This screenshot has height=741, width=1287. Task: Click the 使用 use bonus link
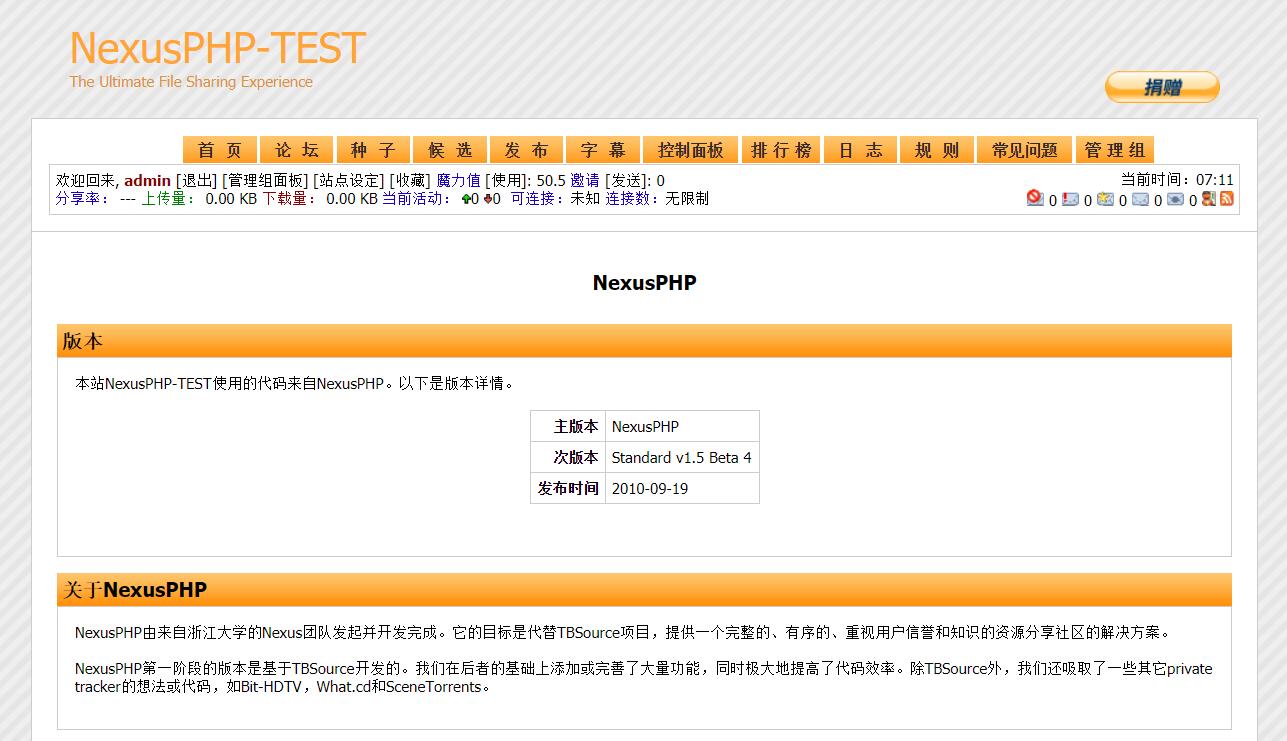pyautogui.click(x=508, y=180)
